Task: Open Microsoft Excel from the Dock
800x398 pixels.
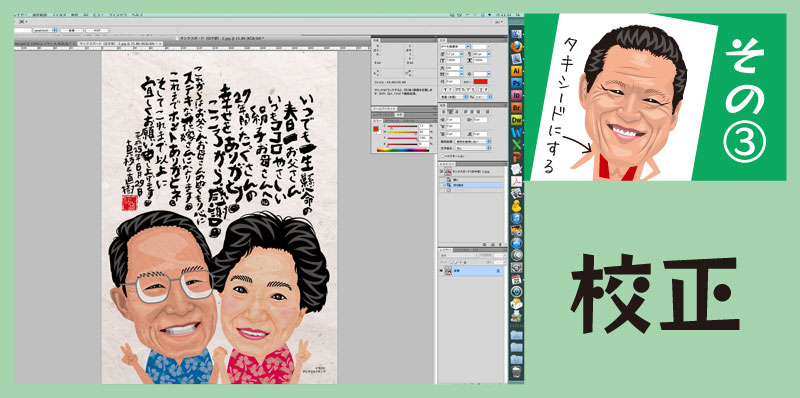Action: point(516,144)
